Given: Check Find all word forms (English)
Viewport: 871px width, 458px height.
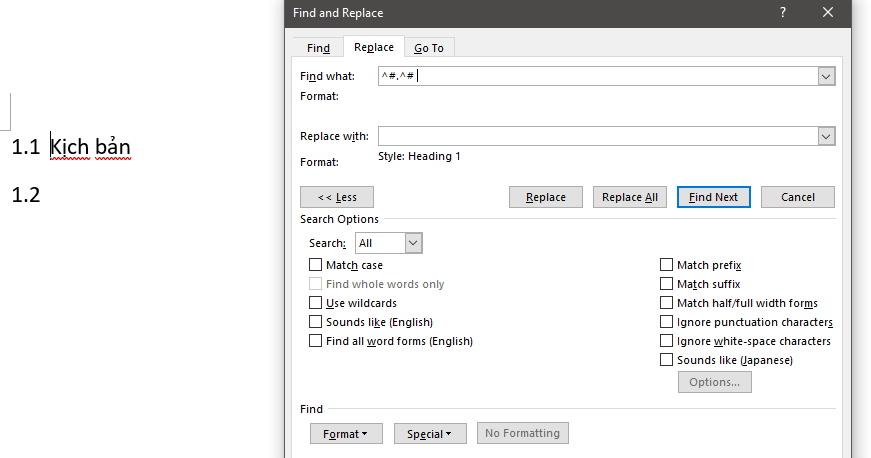Looking at the screenshot, I should point(316,341).
